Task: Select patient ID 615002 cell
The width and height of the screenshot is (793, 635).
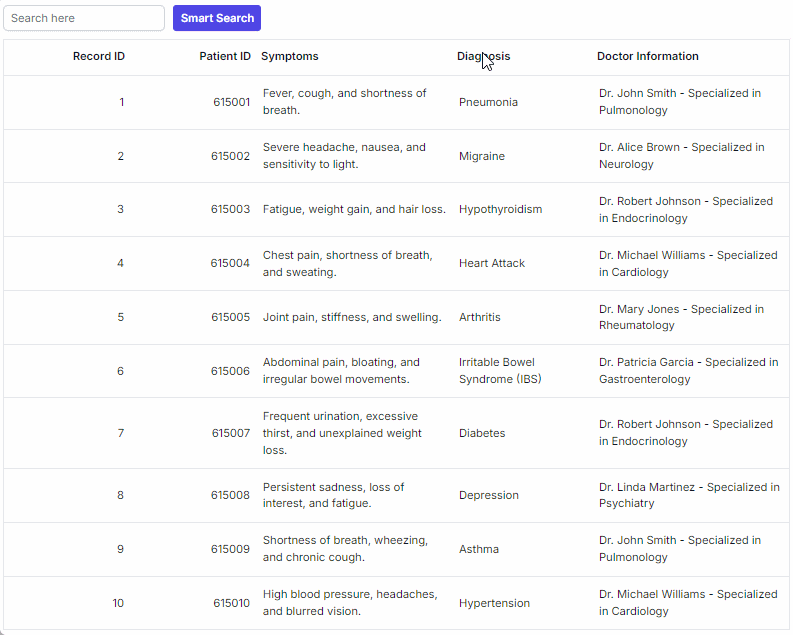Action: tap(231, 156)
